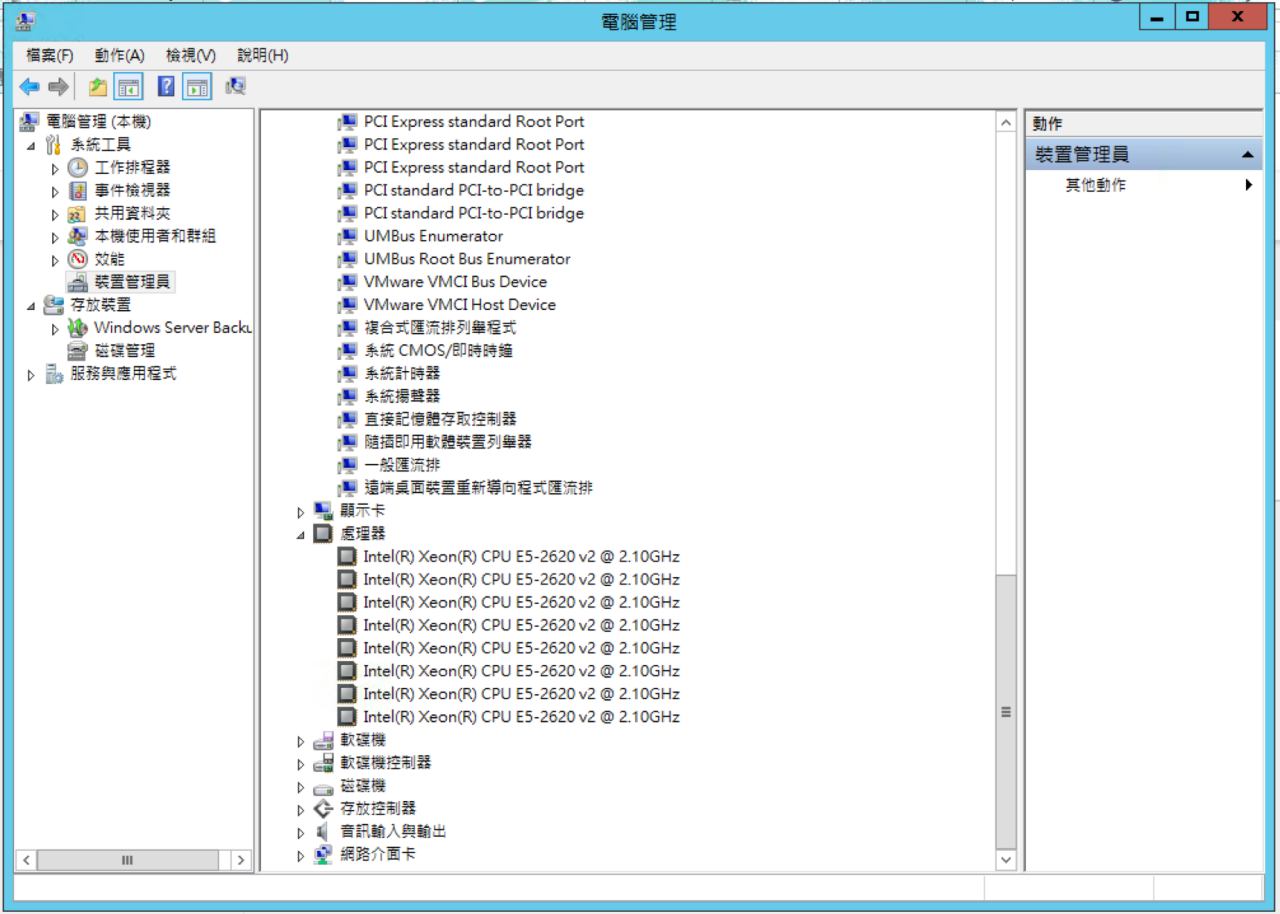Expand the 存放控制器 device category

[301, 810]
